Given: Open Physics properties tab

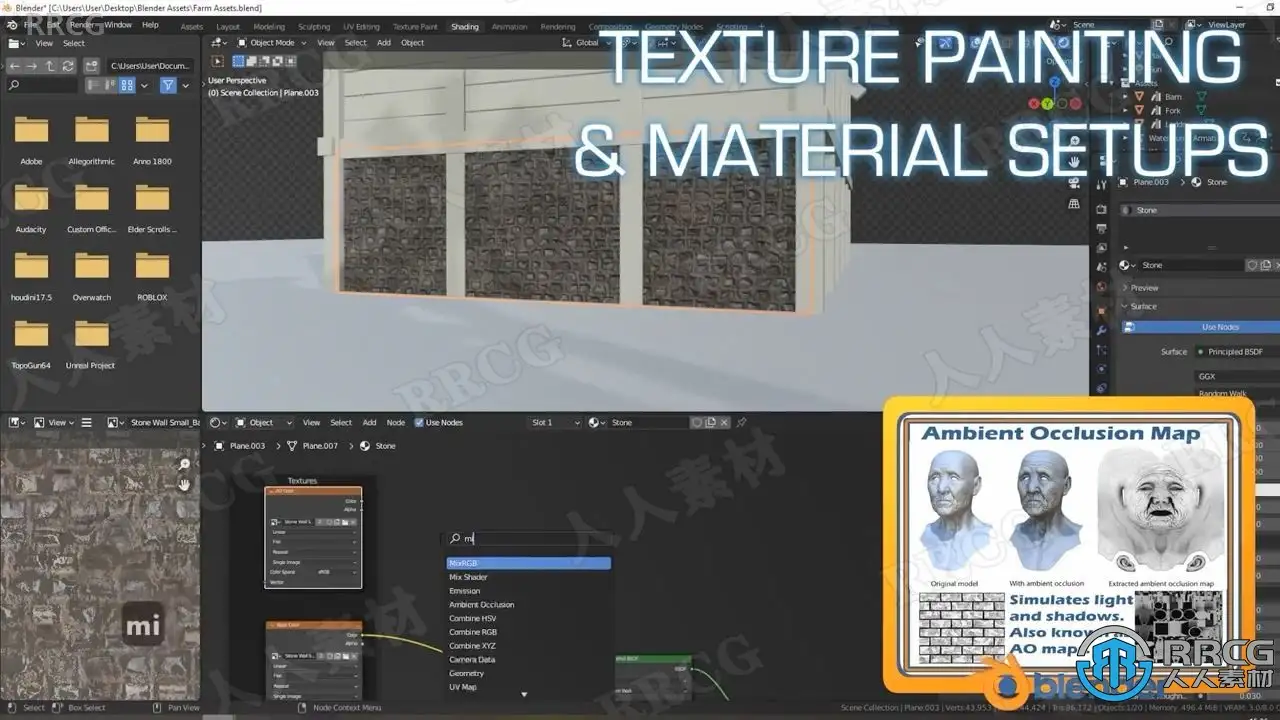Looking at the screenshot, I should pos(1101,369).
